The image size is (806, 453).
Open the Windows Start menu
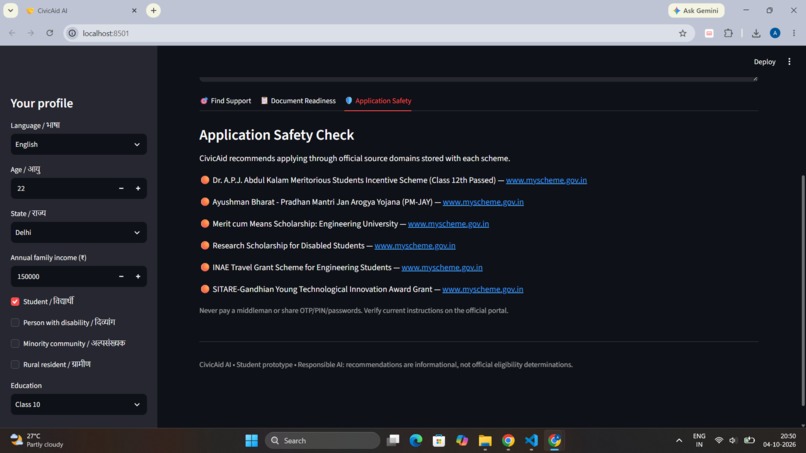(251, 441)
